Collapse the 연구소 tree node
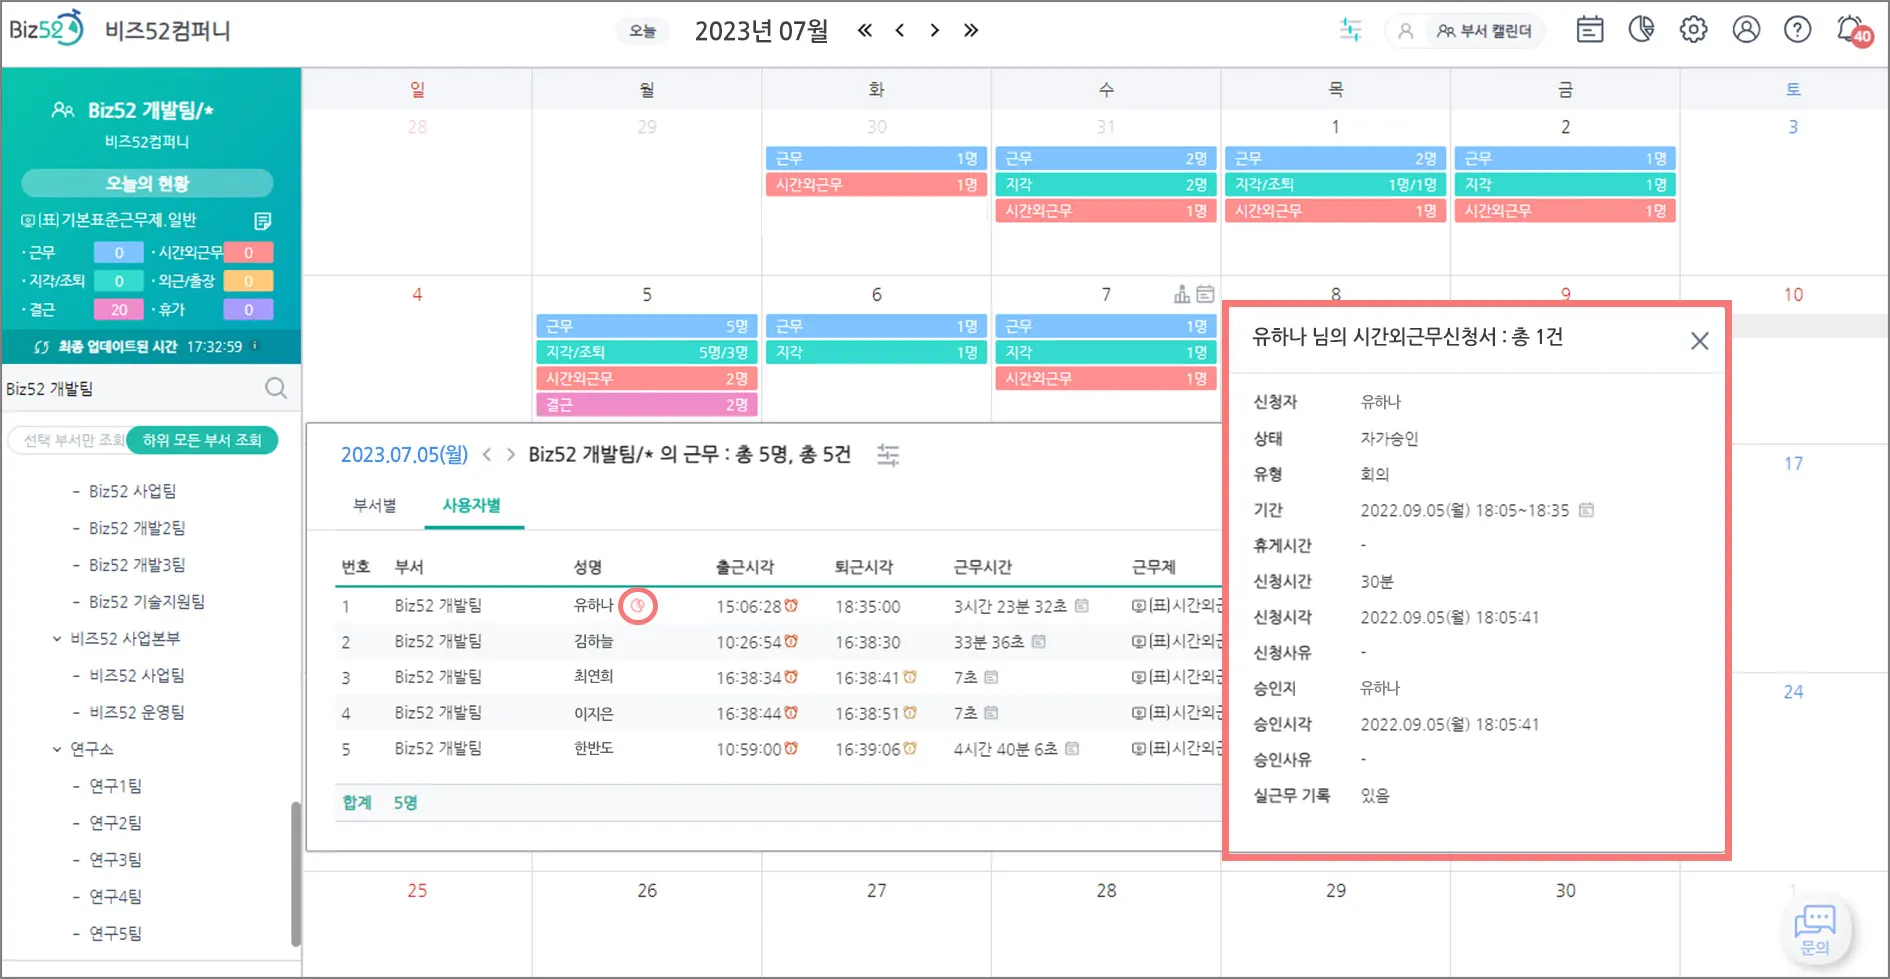The width and height of the screenshot is (1890, 979). (x=57, y=749)
